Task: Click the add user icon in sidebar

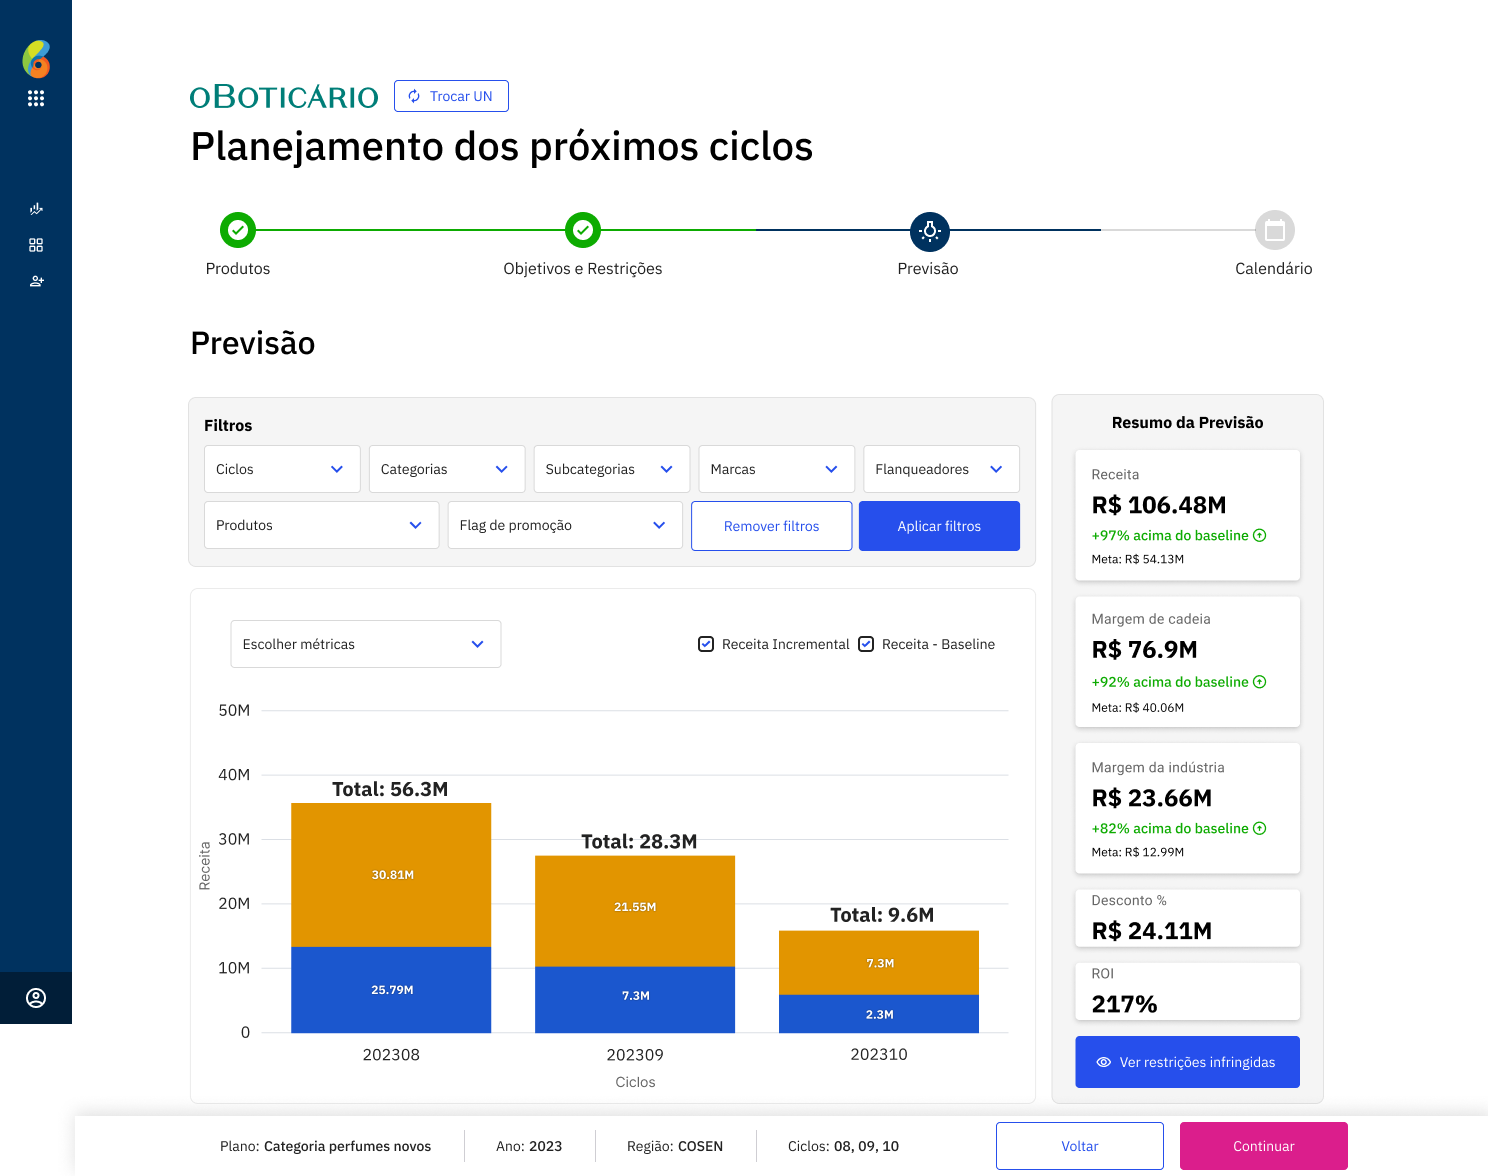Action: point(36,281)
